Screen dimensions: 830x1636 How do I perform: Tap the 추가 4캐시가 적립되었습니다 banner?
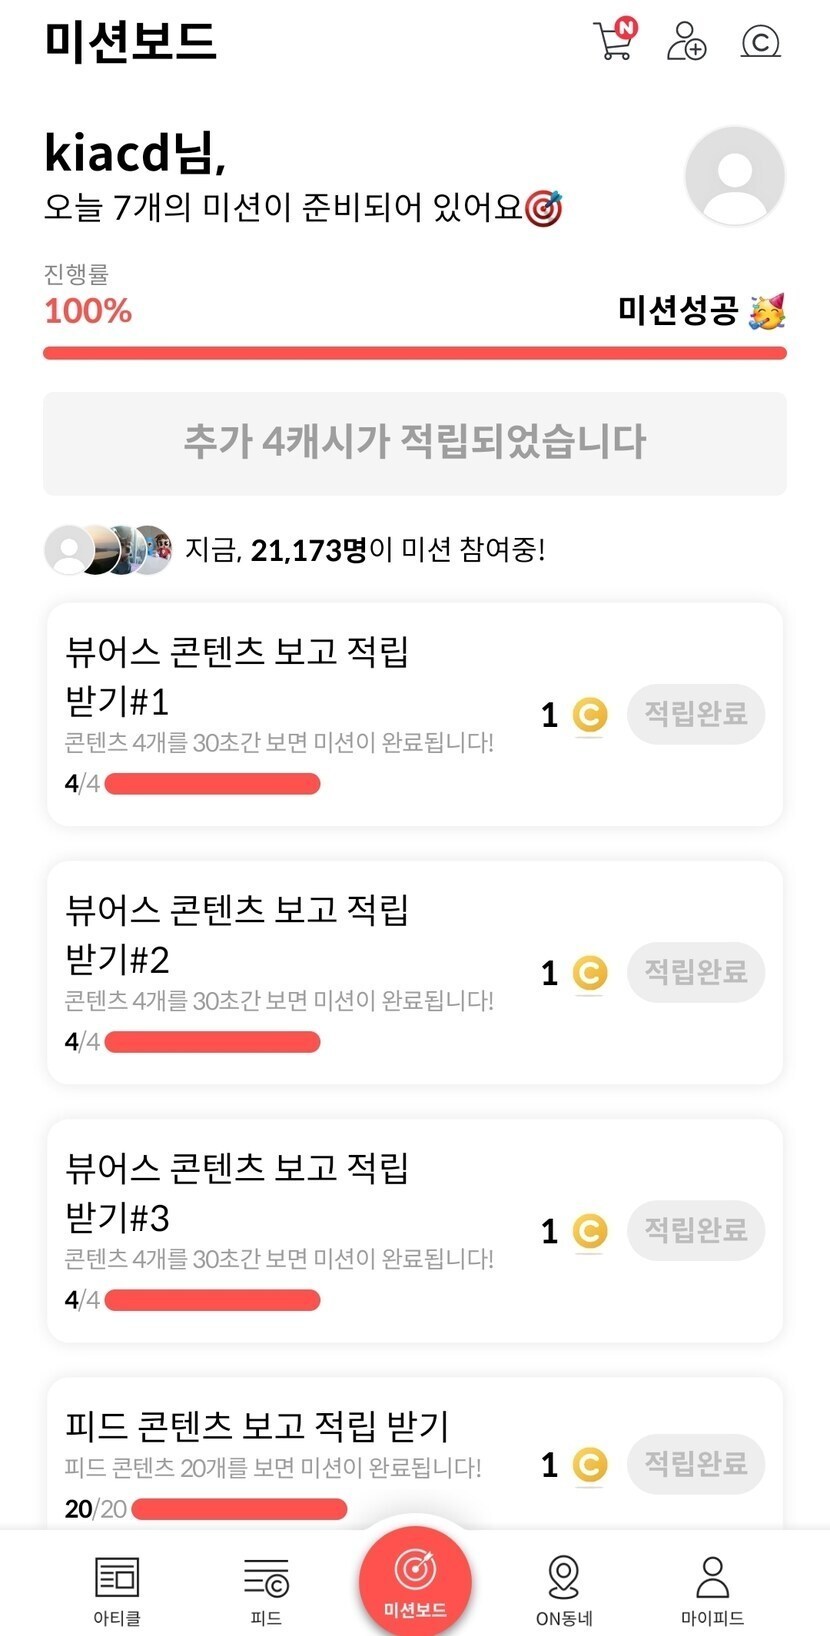415,443
